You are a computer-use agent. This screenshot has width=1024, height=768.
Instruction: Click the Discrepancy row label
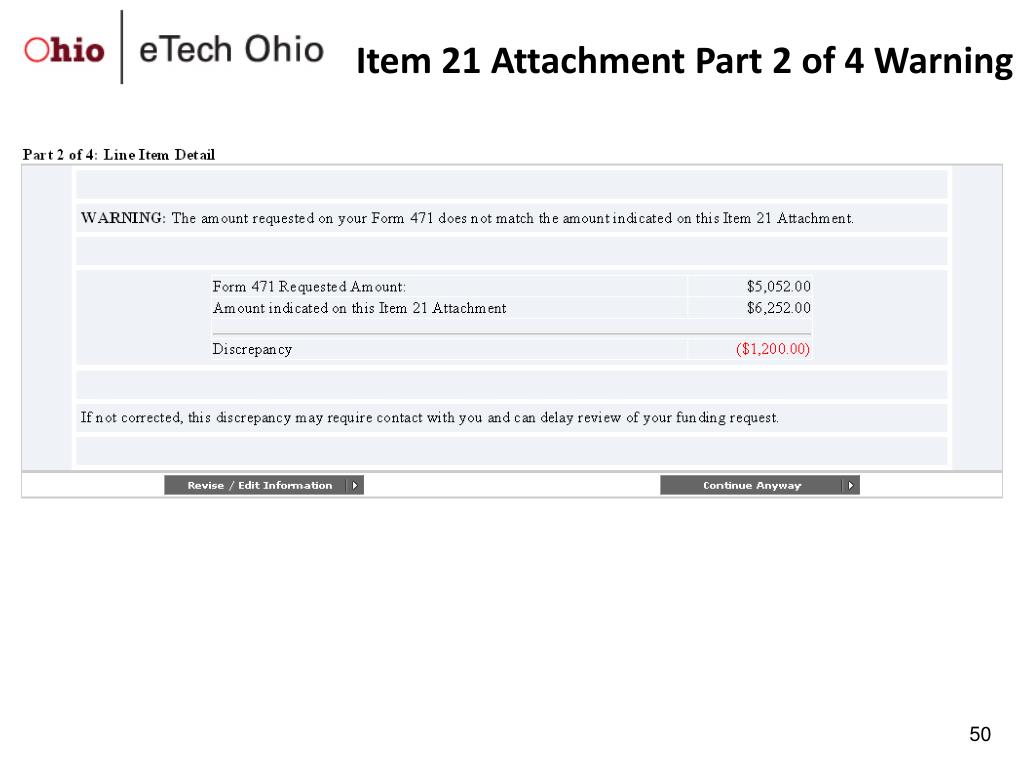[252, 349]
